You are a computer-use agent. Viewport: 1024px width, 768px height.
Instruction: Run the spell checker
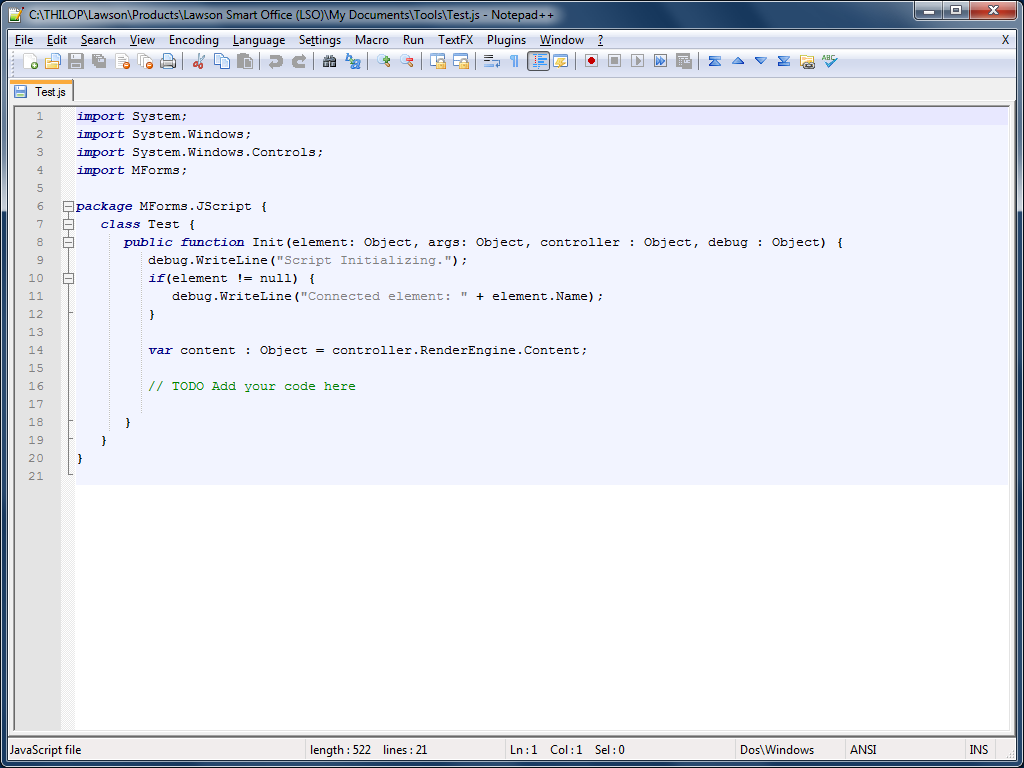pyautogui.click(x=829, y=61)
